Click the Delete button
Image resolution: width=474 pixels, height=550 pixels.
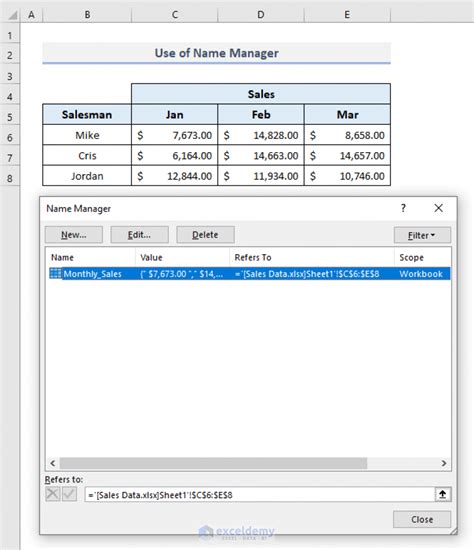[x=205, y=235]
